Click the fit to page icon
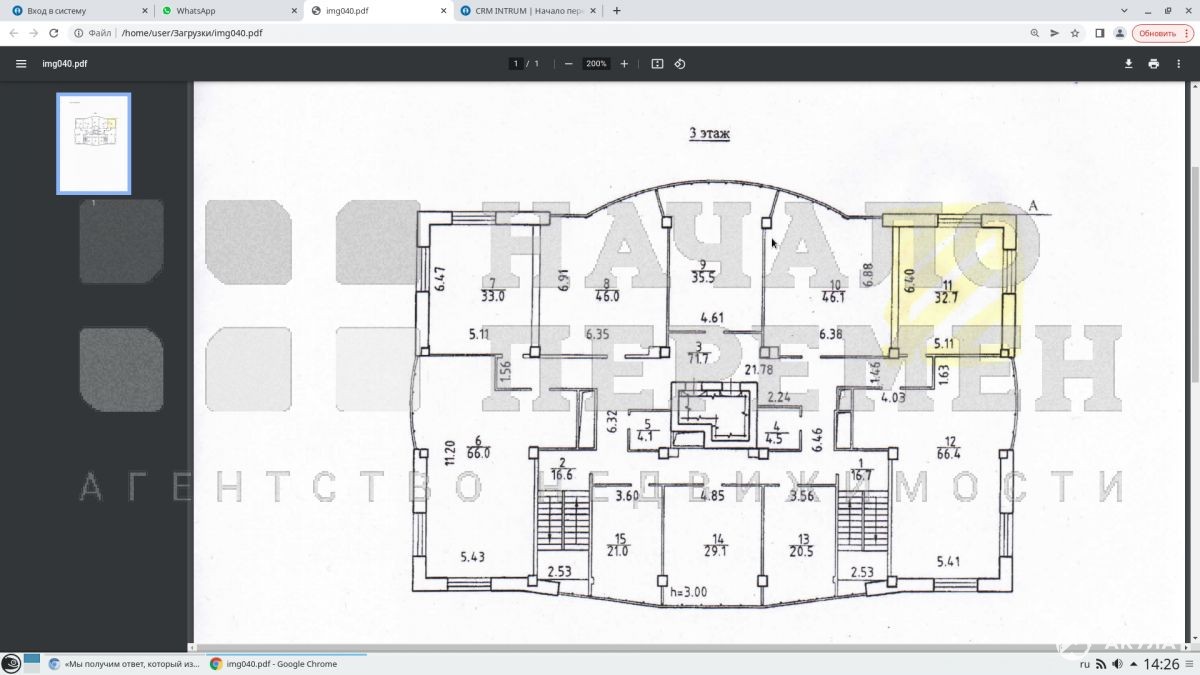 click(657, 64)
